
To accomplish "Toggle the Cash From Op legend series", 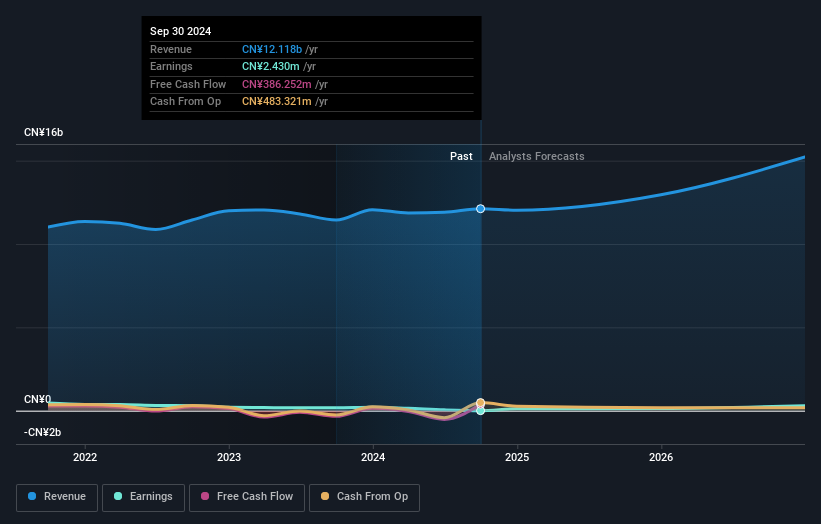I will (x=364, y=497).
